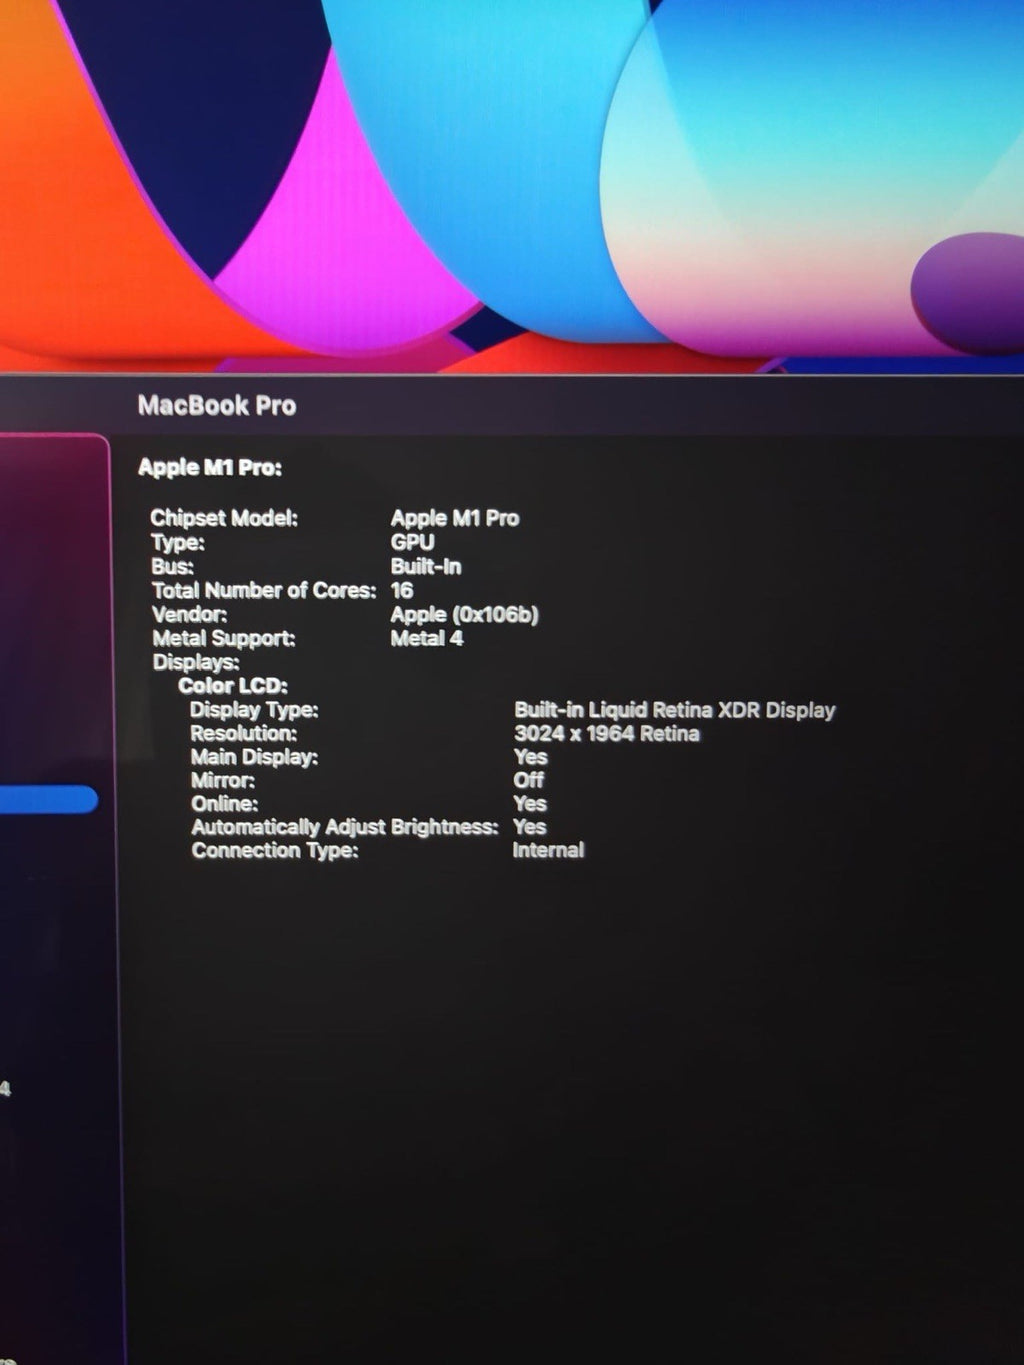Click the MacBook Pro window title
This screenshot has height=1365, width=1024.
point(217,405)
